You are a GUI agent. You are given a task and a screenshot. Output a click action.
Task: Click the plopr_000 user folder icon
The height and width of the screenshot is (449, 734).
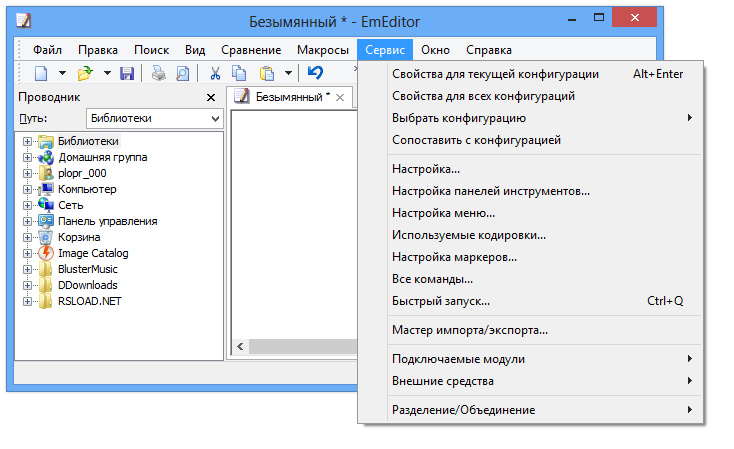point(46,173)
